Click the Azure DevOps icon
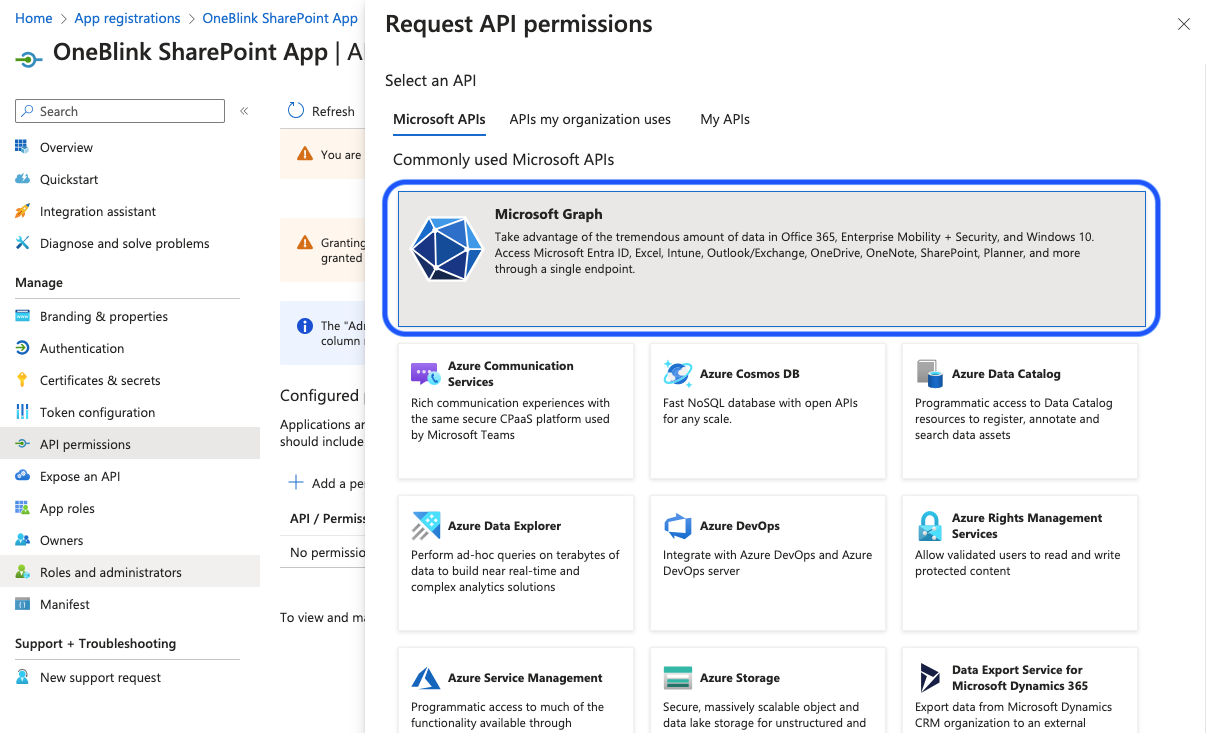Viewport: 1206px width, 733px height. 677,526
